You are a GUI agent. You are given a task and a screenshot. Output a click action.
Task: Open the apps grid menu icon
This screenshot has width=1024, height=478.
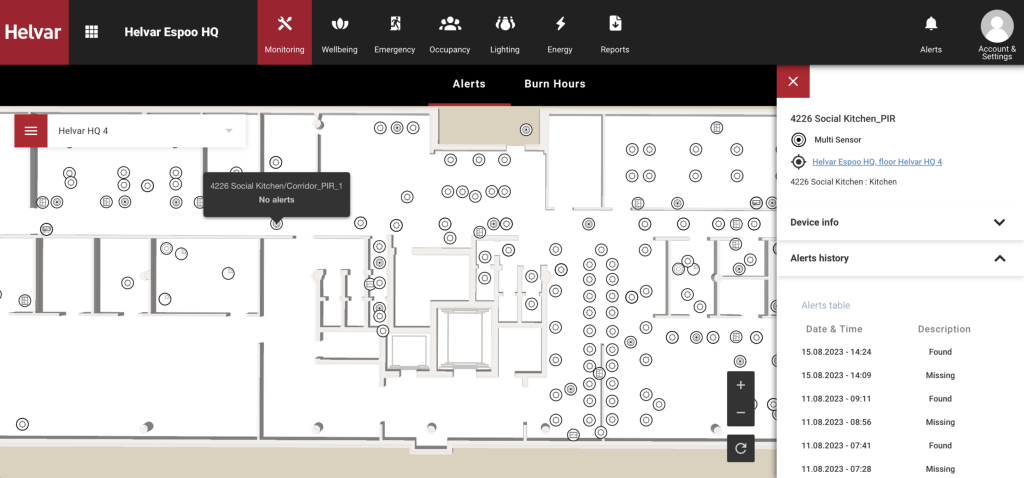91,32
